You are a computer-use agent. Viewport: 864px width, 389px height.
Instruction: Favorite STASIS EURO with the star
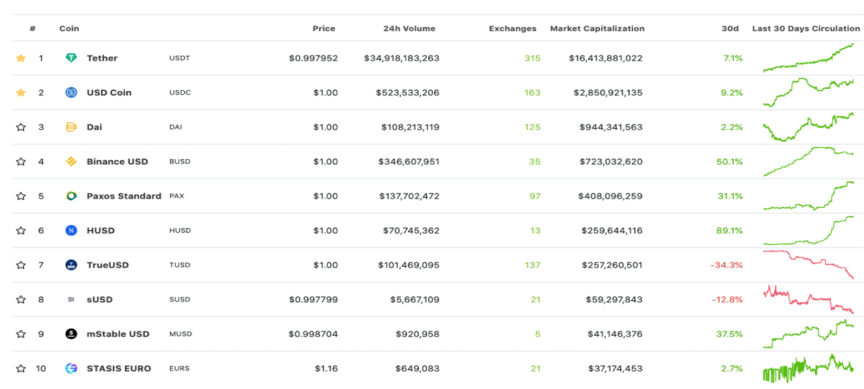tap(21, 369)
